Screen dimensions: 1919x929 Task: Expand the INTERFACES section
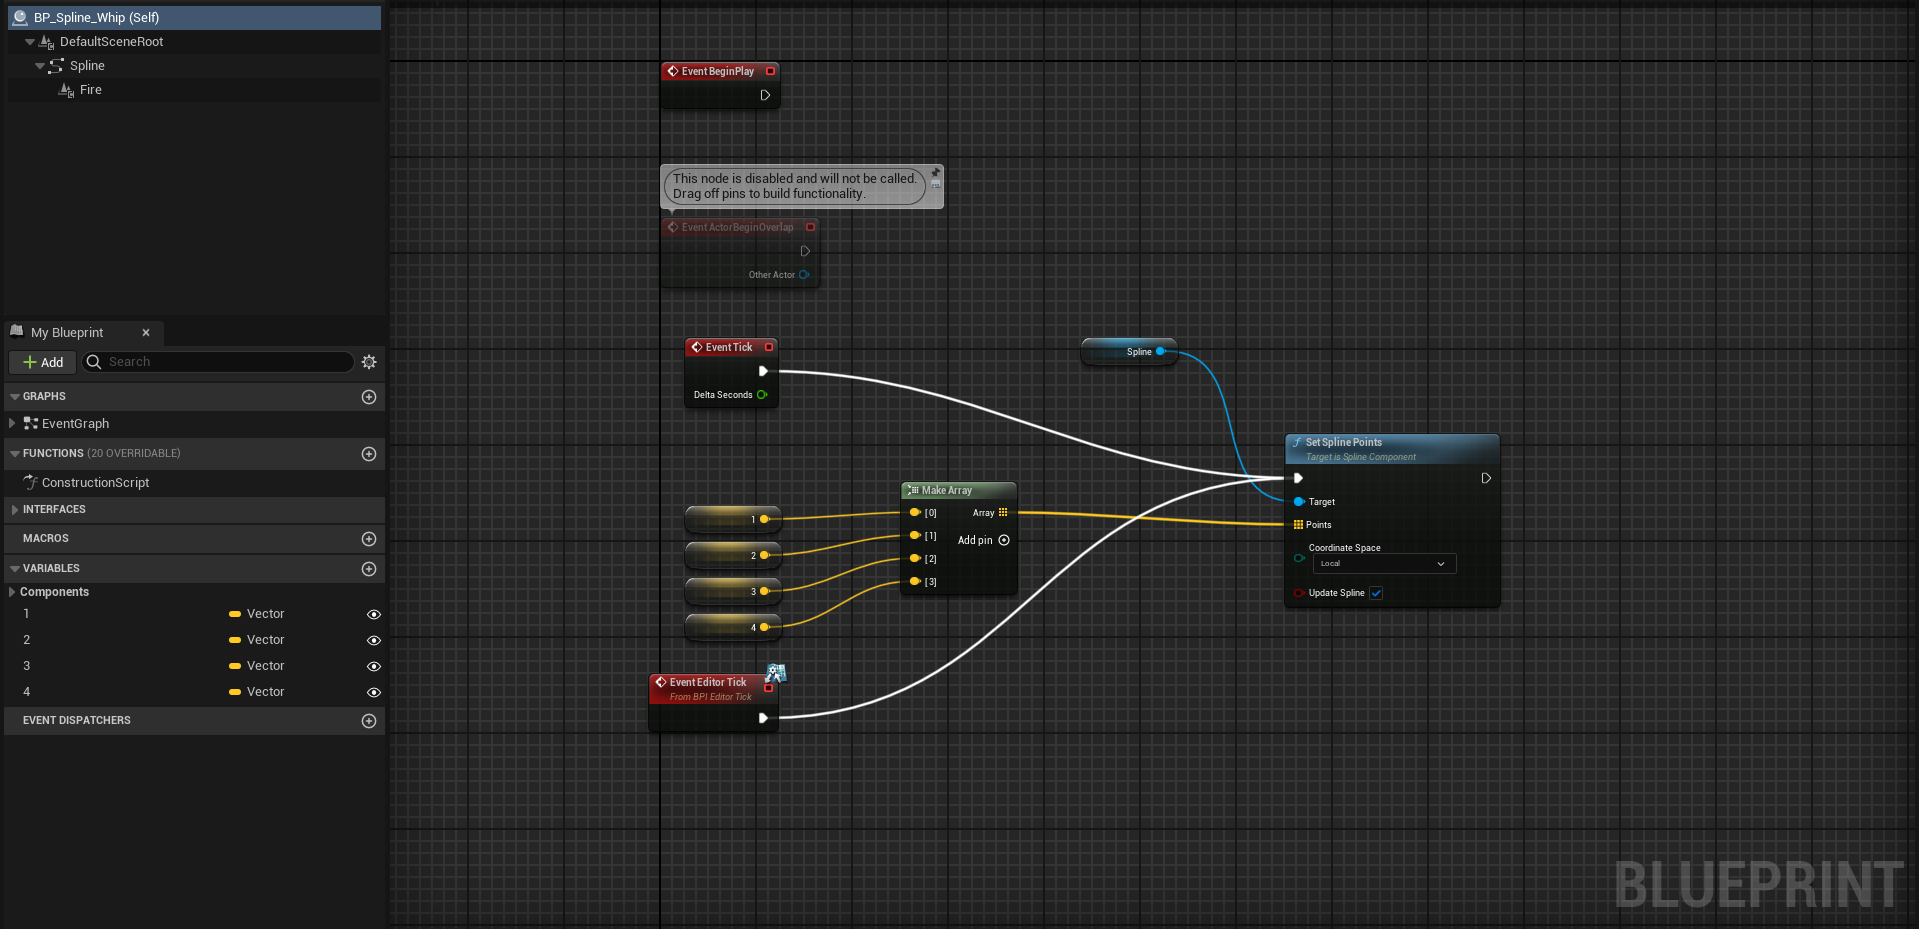click(15, 510)
